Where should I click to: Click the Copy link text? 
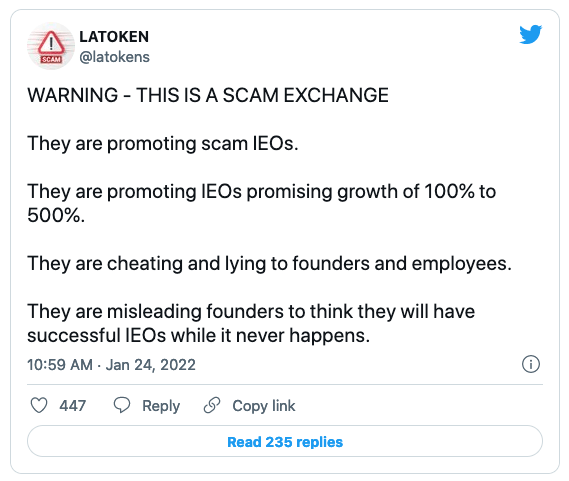click(x=264, y=406)
